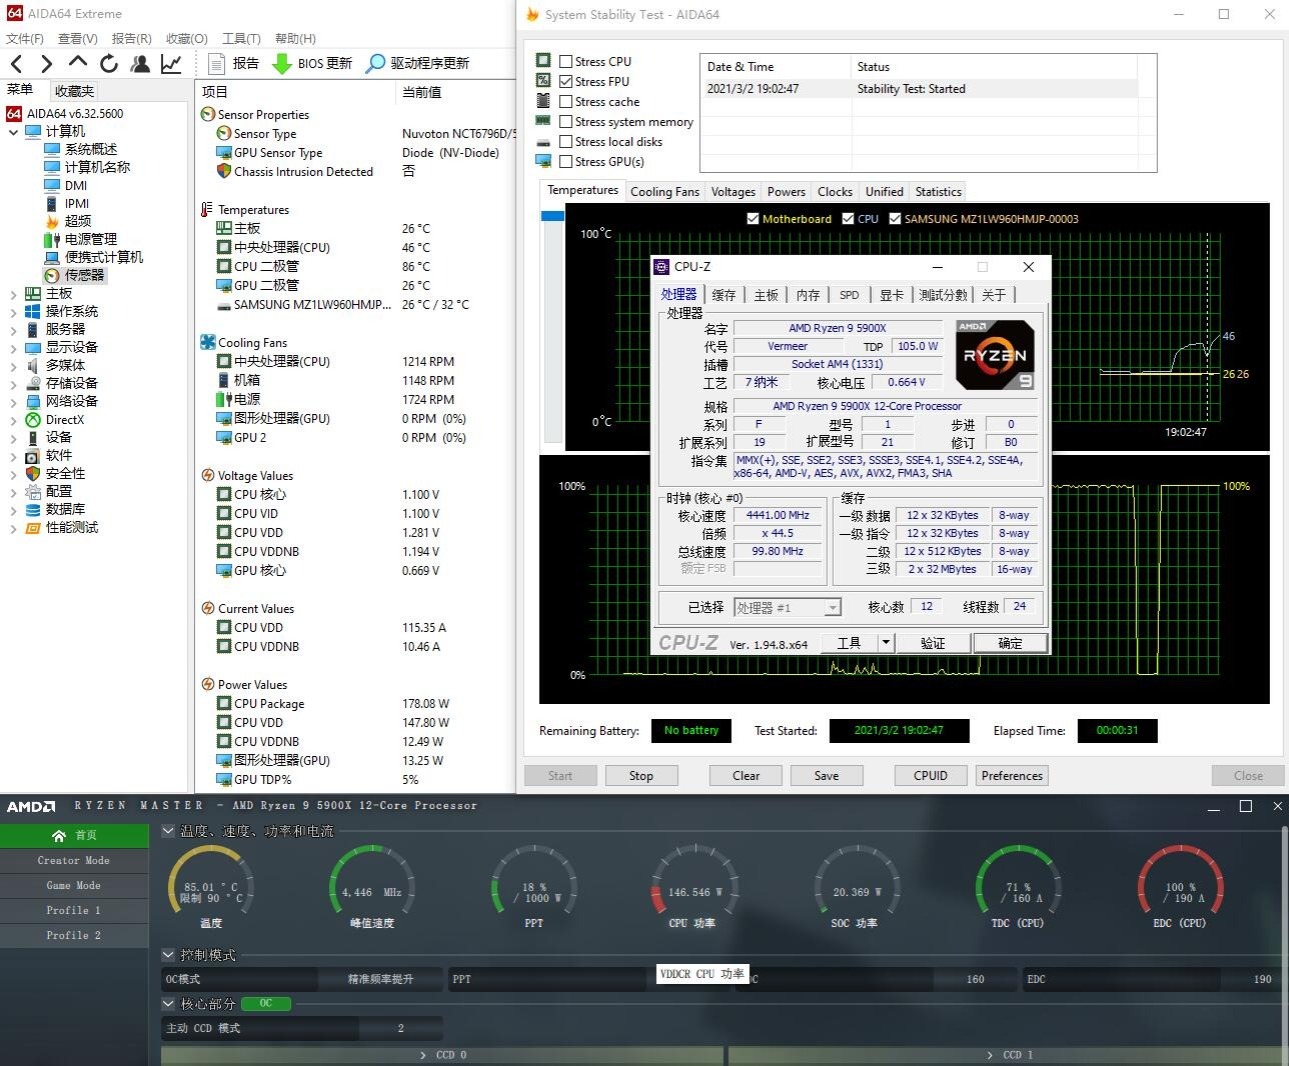Expand the 显示设备 tree node
This screenshot has height=1066, width=1289.
pos(13,348)
